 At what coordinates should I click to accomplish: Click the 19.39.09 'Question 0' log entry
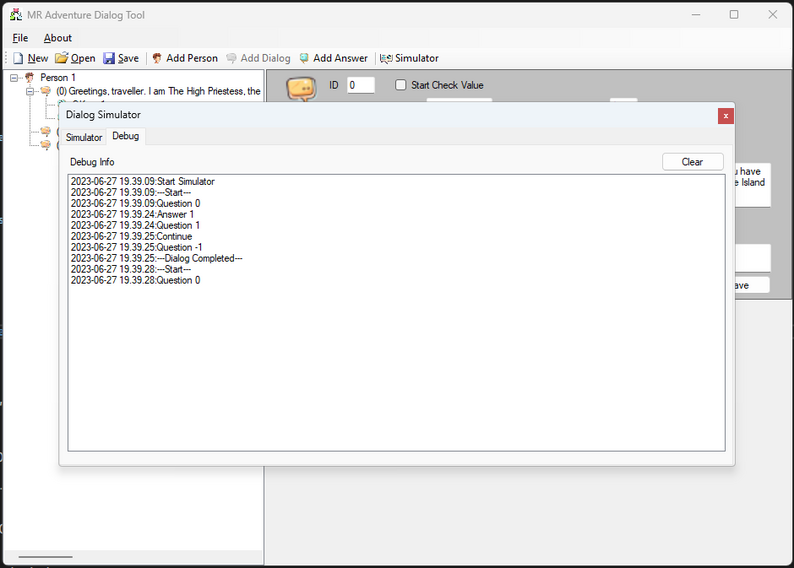tap(135, 204)
